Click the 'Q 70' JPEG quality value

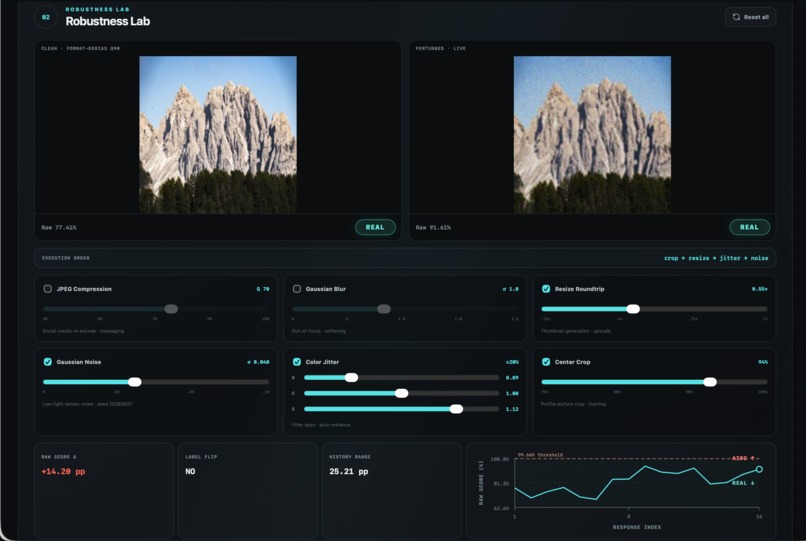tap(263, 289)
